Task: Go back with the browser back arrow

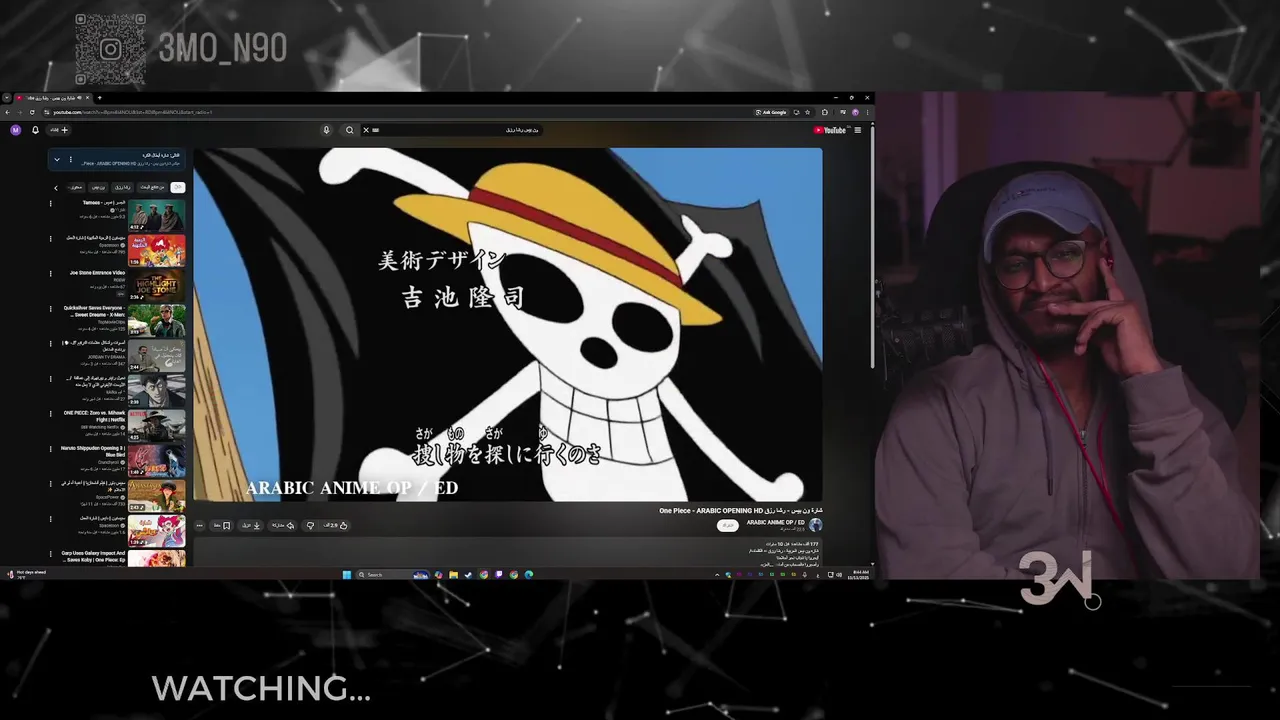Action: 7,112
